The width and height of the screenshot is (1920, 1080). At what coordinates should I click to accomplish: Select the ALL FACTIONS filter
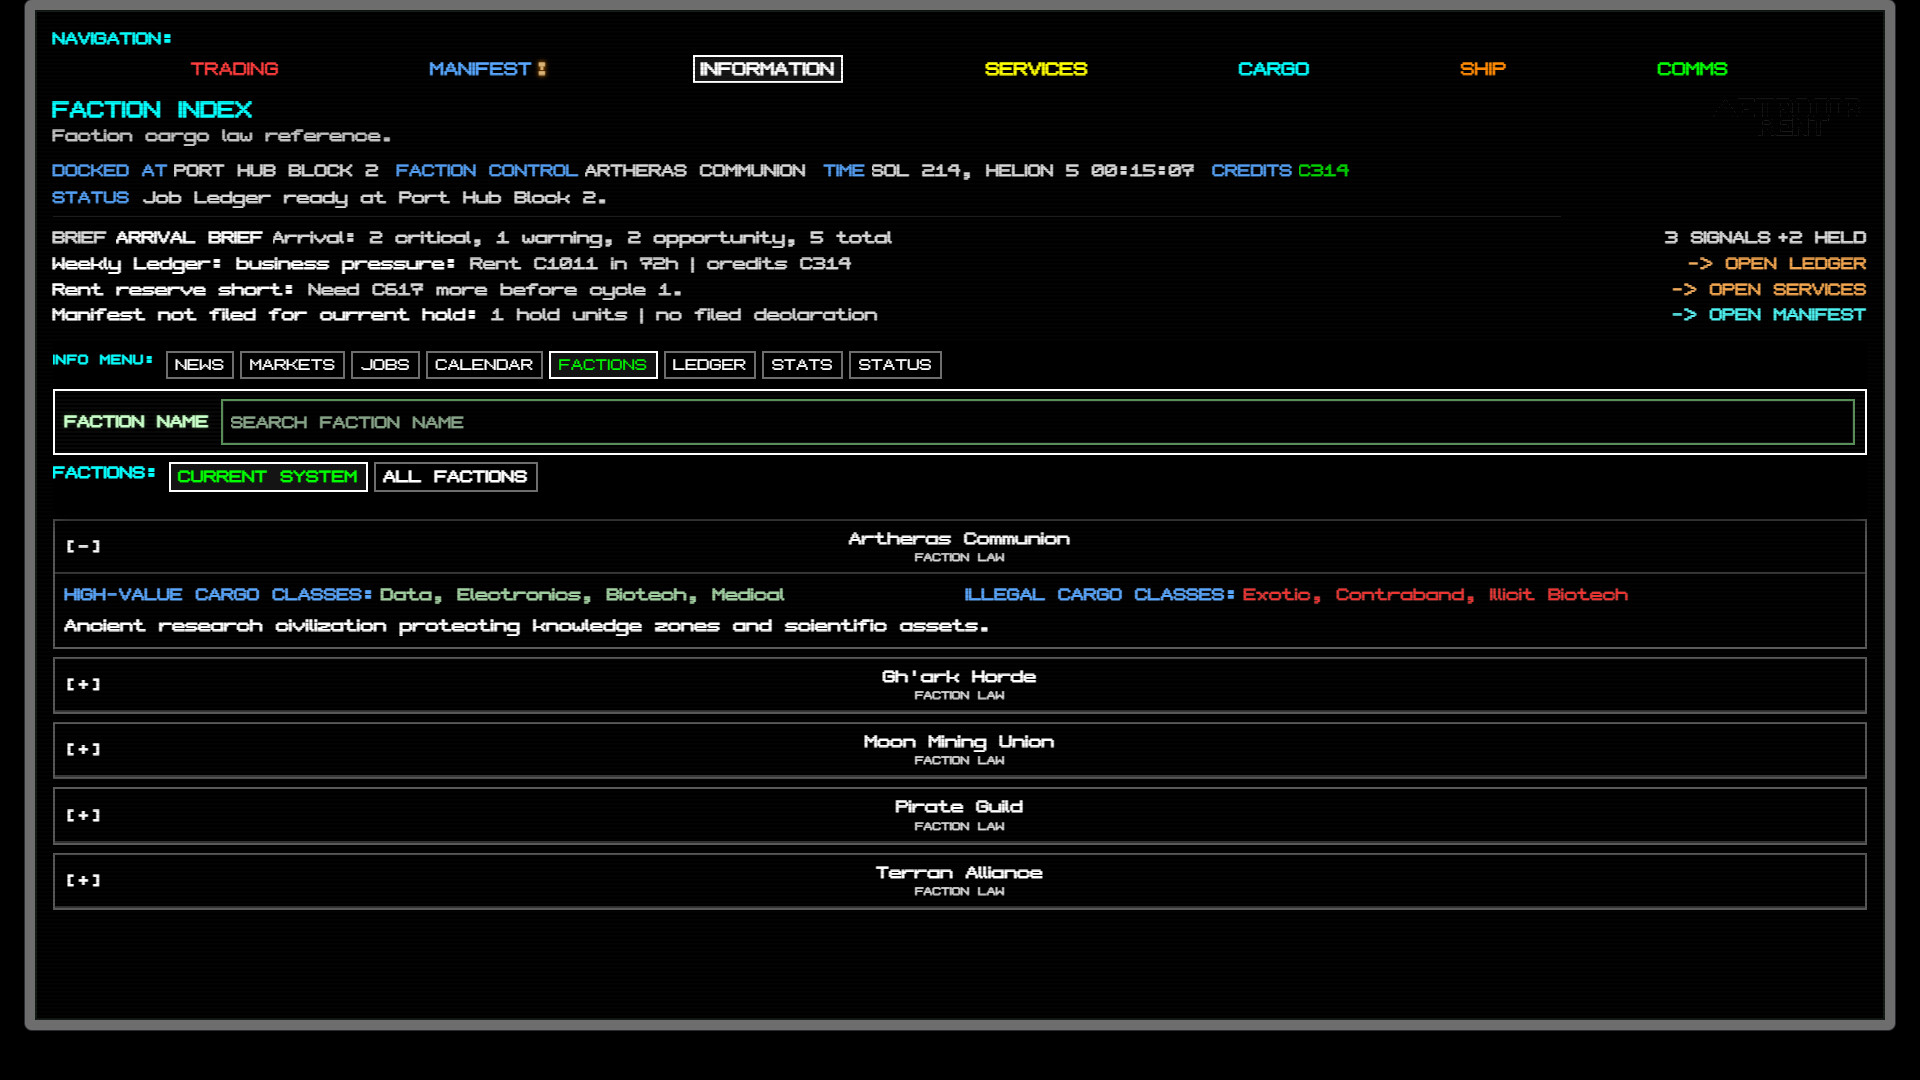pyautogui.click(x=455, y=477)
